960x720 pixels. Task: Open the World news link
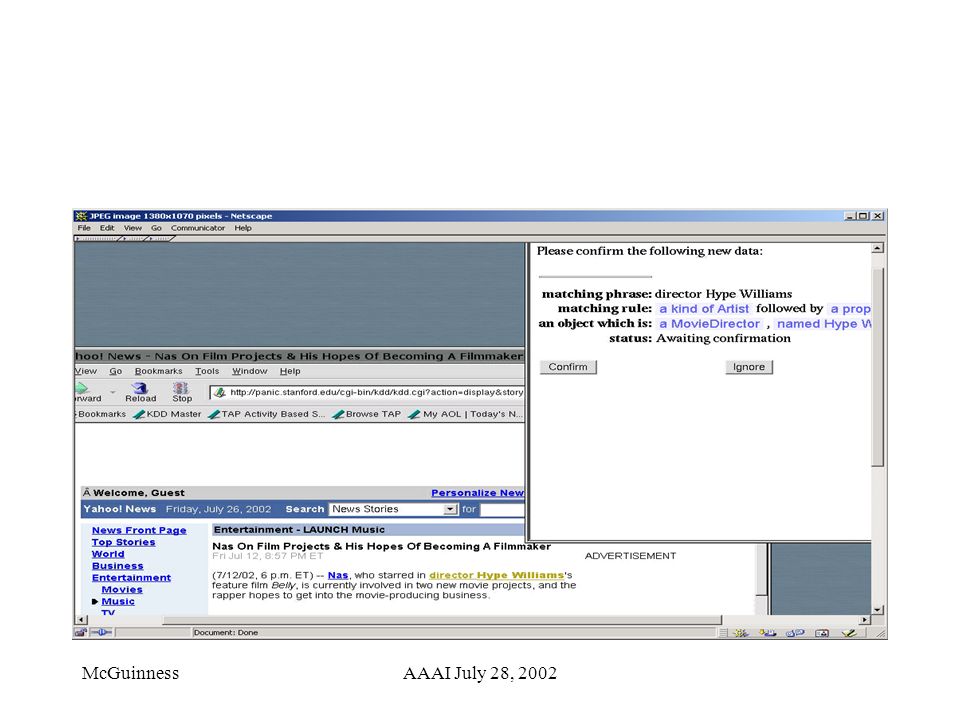[108, 554]
